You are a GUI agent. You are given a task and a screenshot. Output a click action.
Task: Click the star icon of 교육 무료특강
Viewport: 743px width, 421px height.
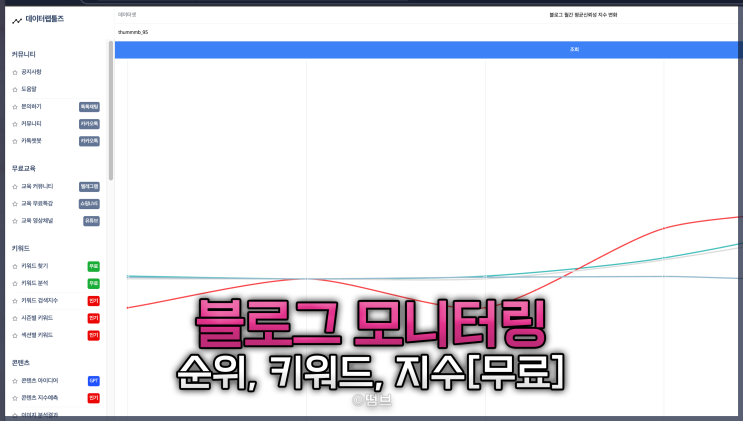pyautogui.click(x=15, y=204)
